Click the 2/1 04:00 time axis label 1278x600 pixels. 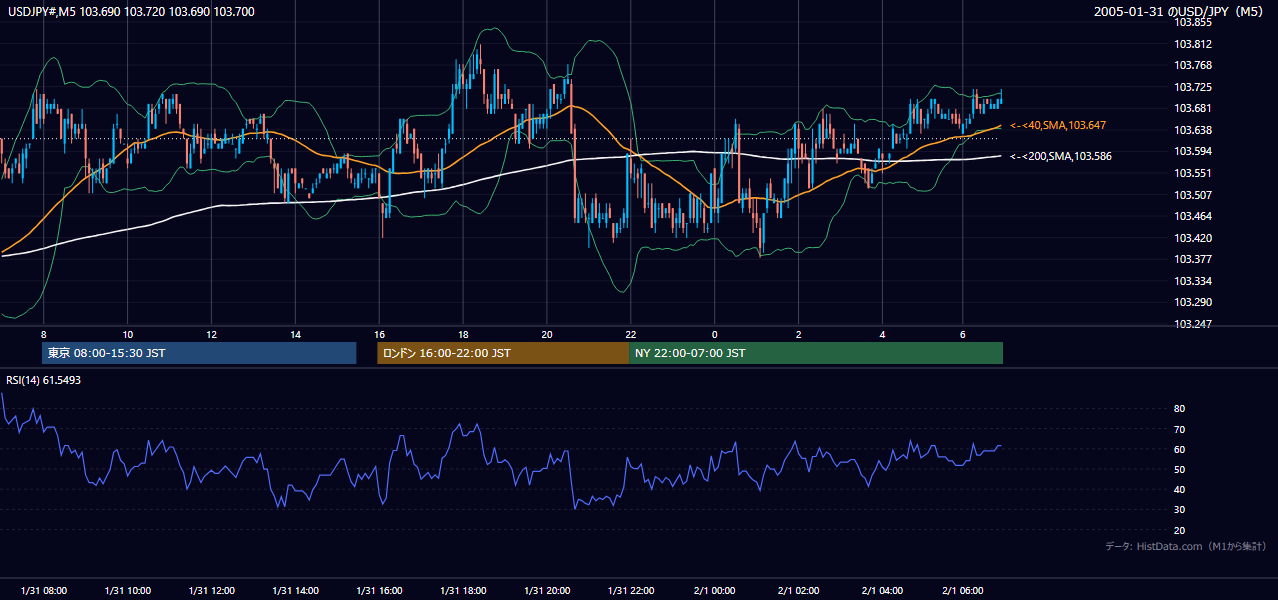pyautogui.click(x=883, y=590)
